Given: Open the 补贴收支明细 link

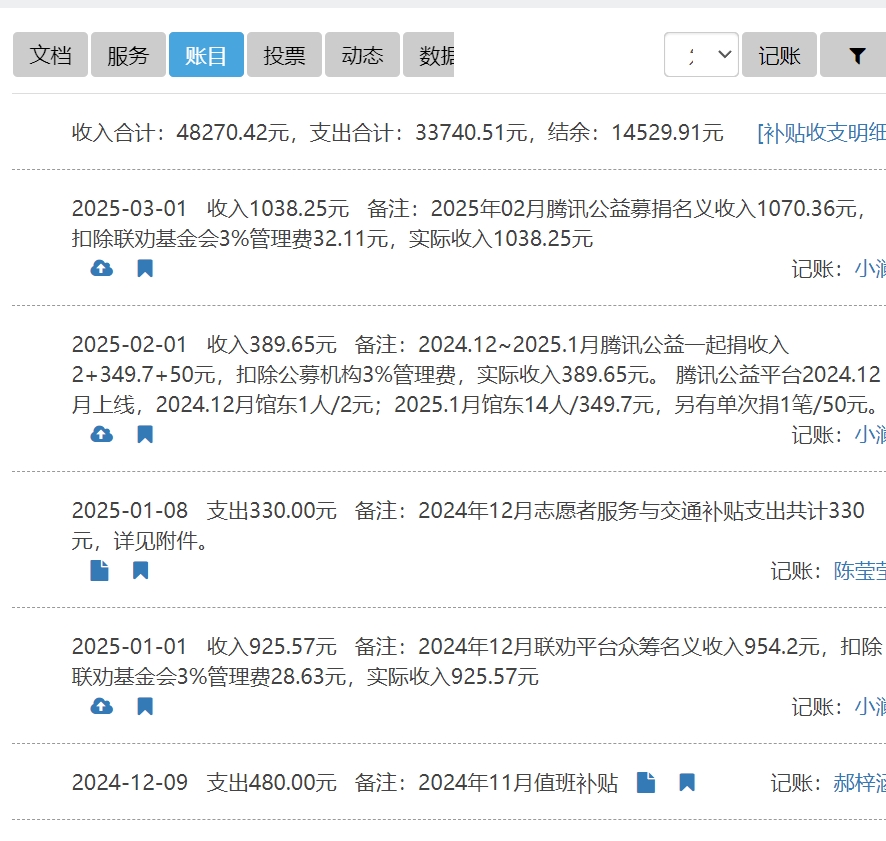Looking at the screenshot, I should pos(821,132).
